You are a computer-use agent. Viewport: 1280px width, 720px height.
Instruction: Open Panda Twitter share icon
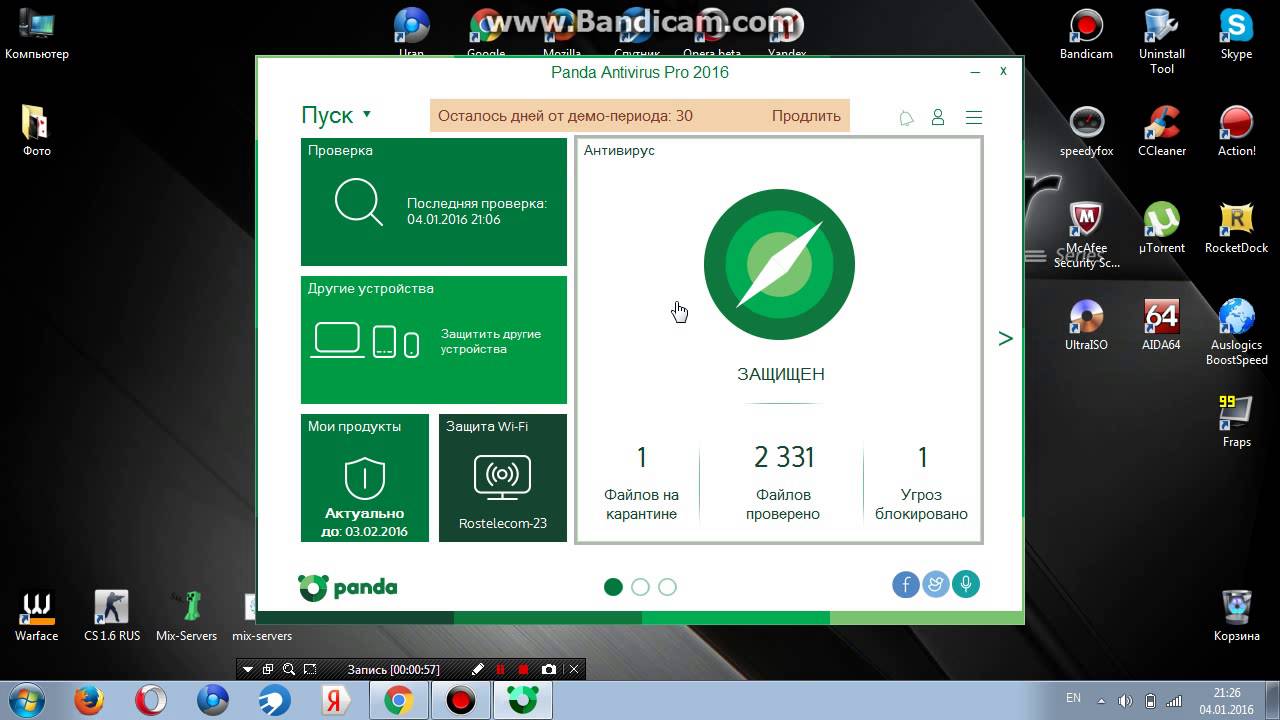[936, 584]
